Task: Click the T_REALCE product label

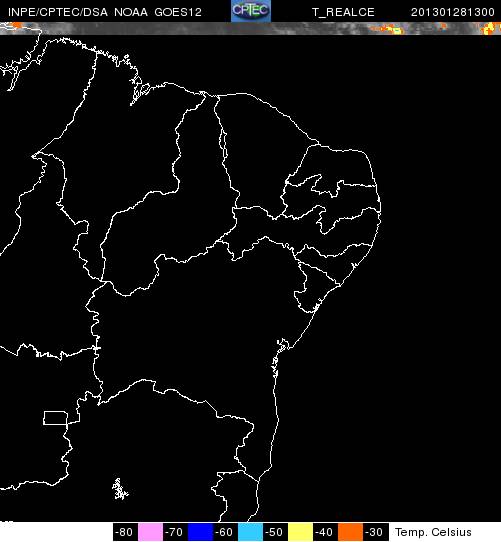Action: (343, 13)
